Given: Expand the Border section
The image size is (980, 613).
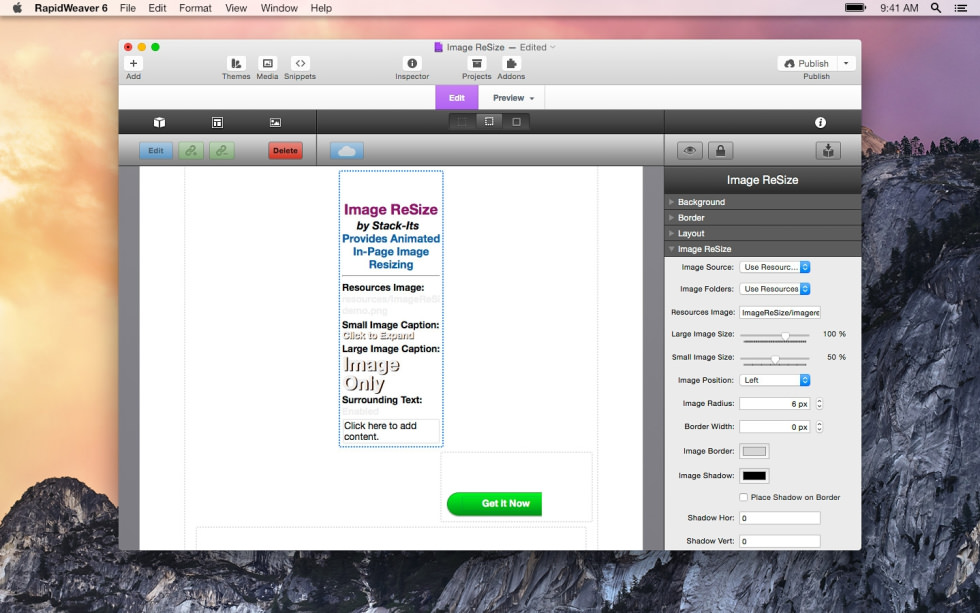Looking at the screenshot, I should tap(762, 217).
